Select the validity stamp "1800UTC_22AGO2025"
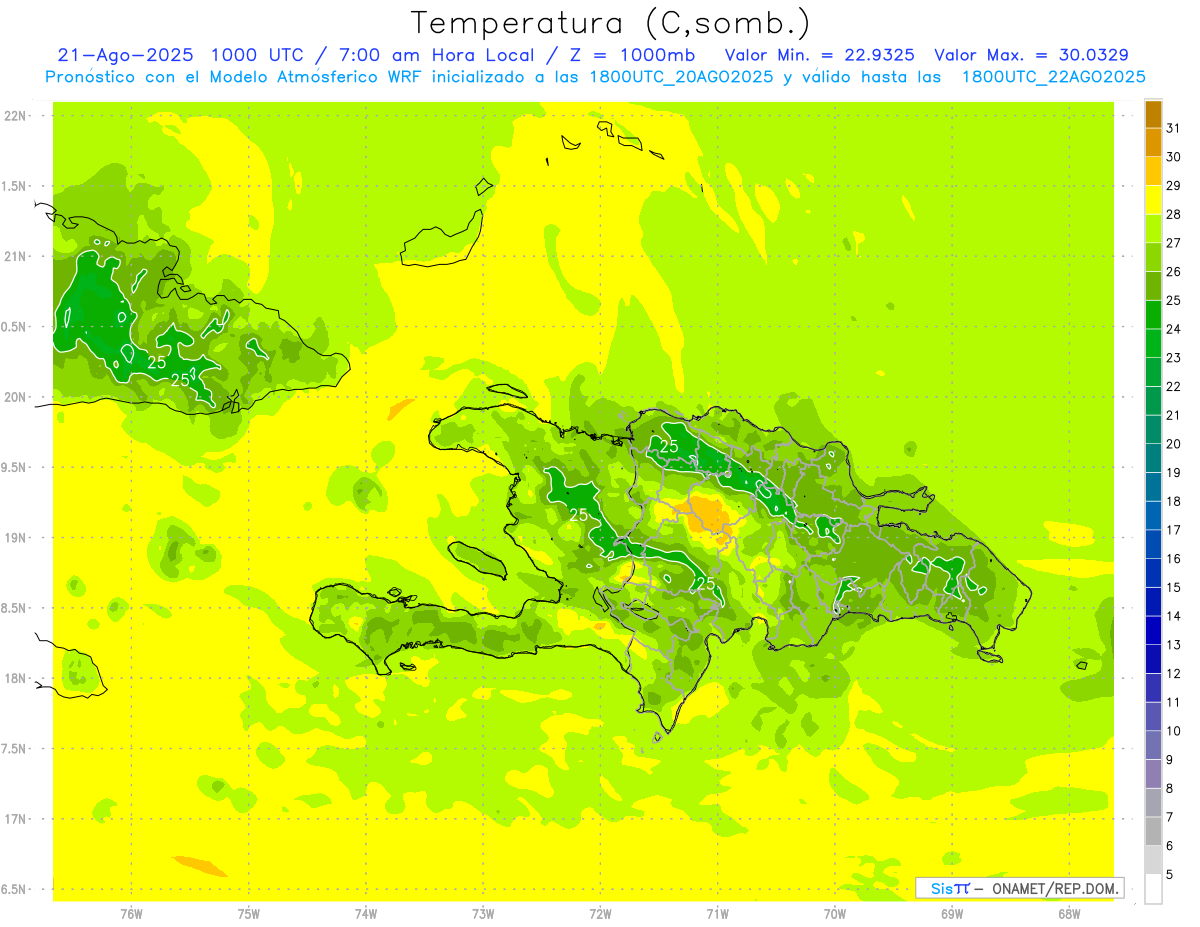Viewport: 1200px width, 927px height. 1053,77
